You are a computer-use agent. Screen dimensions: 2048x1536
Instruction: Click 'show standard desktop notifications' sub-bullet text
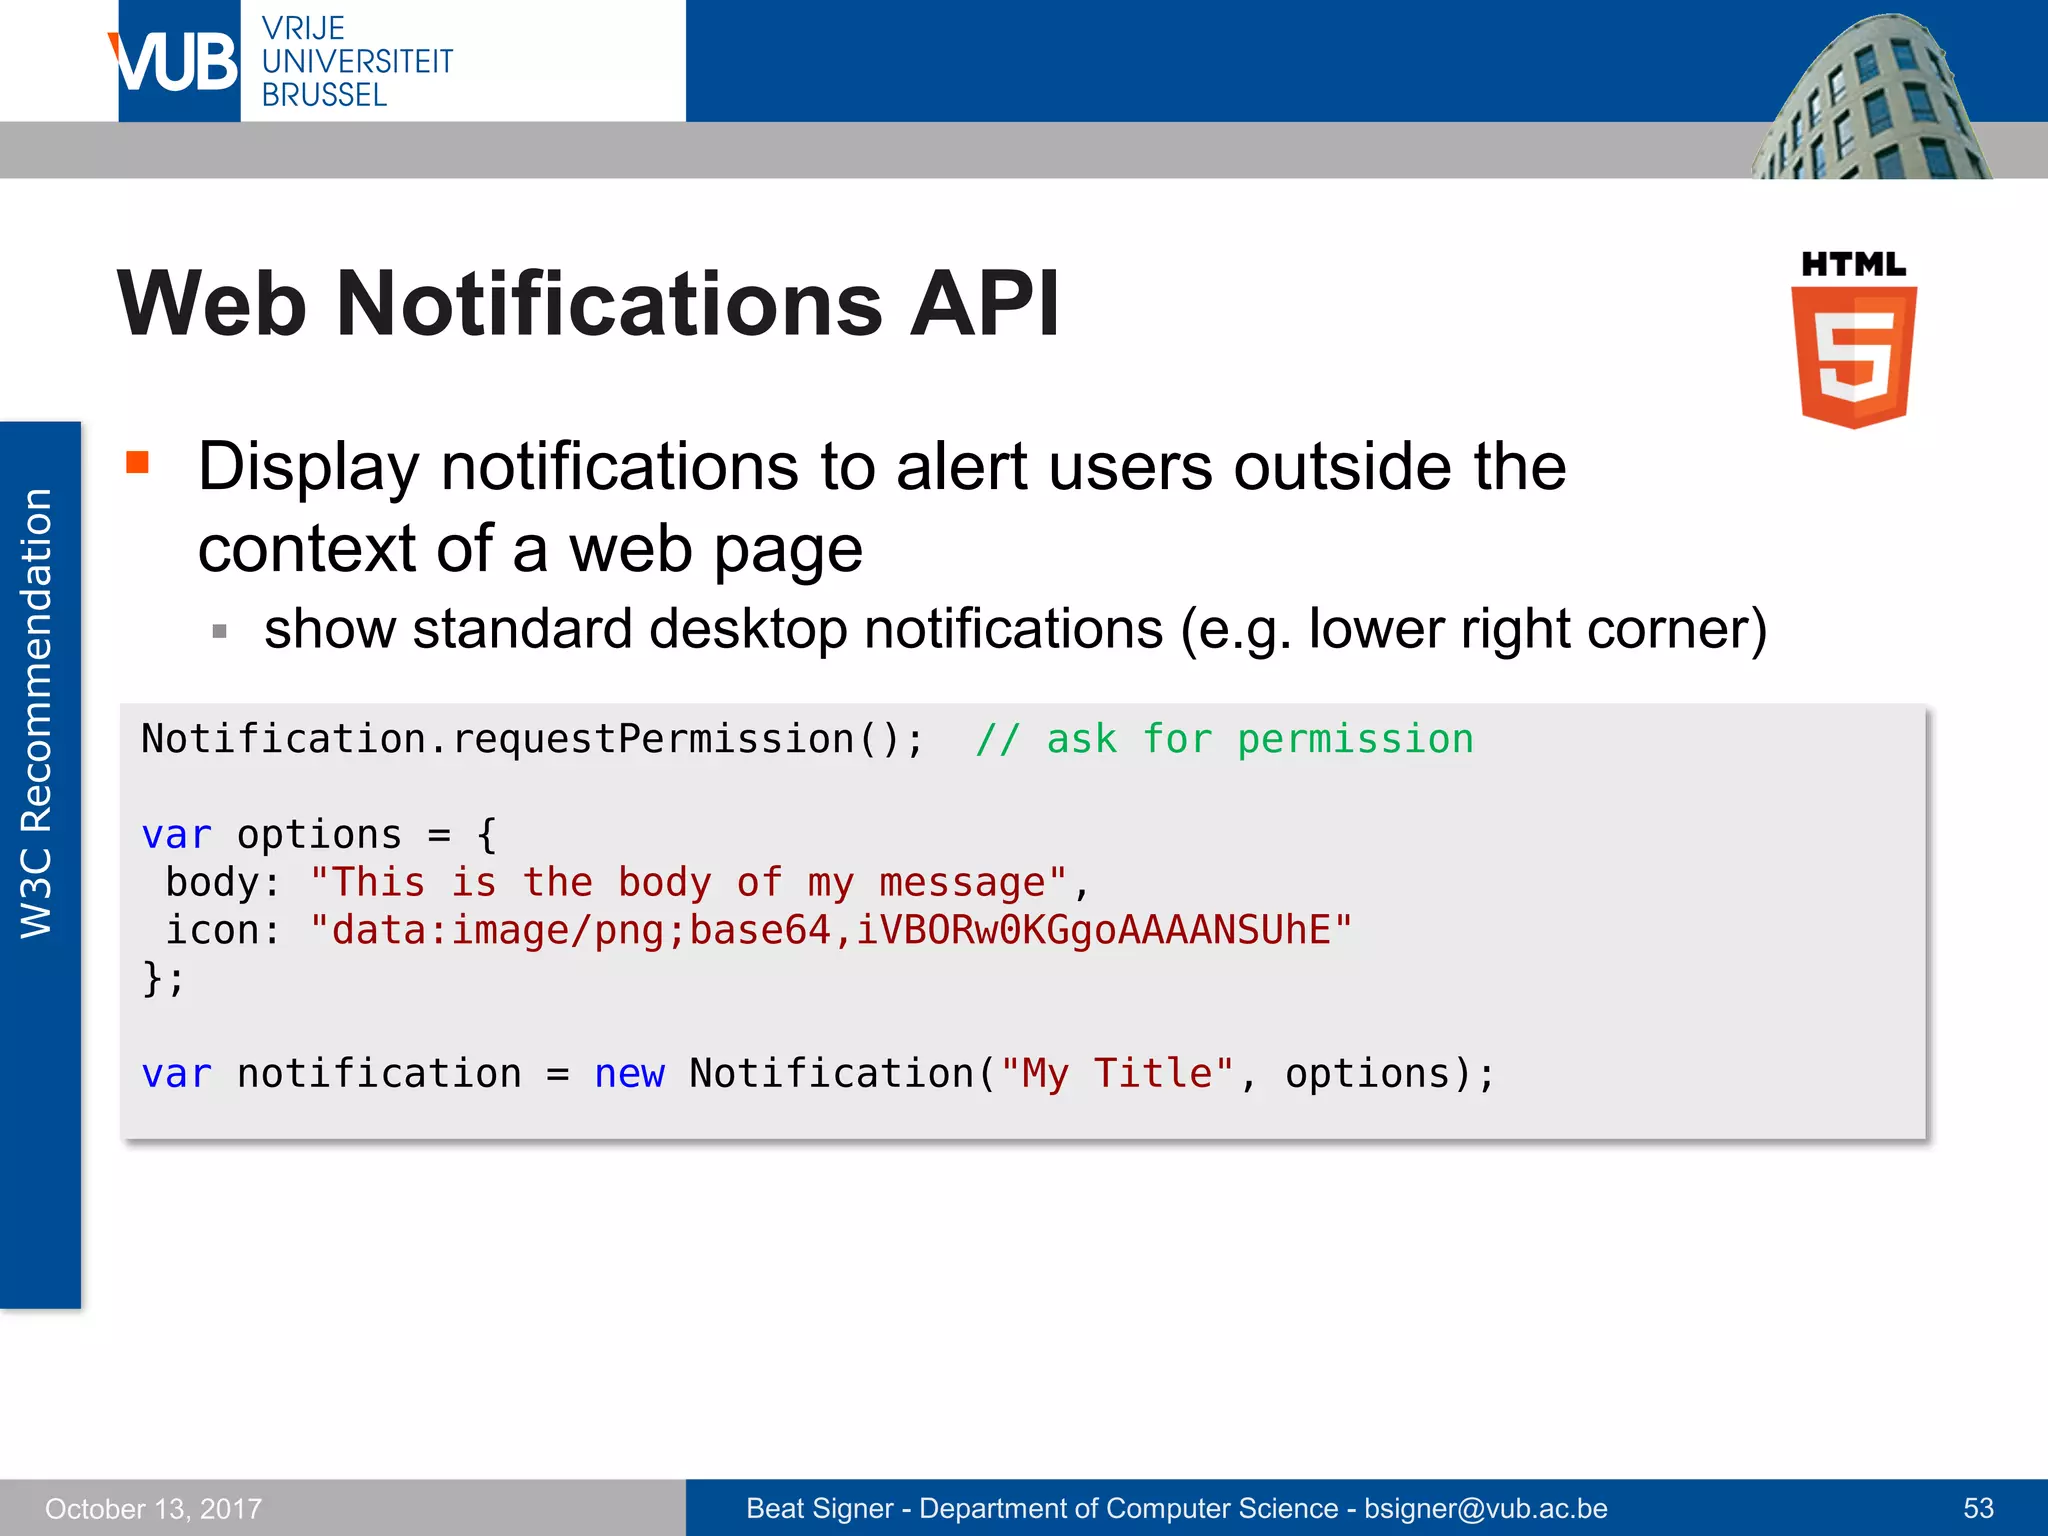pos(1015,630)
